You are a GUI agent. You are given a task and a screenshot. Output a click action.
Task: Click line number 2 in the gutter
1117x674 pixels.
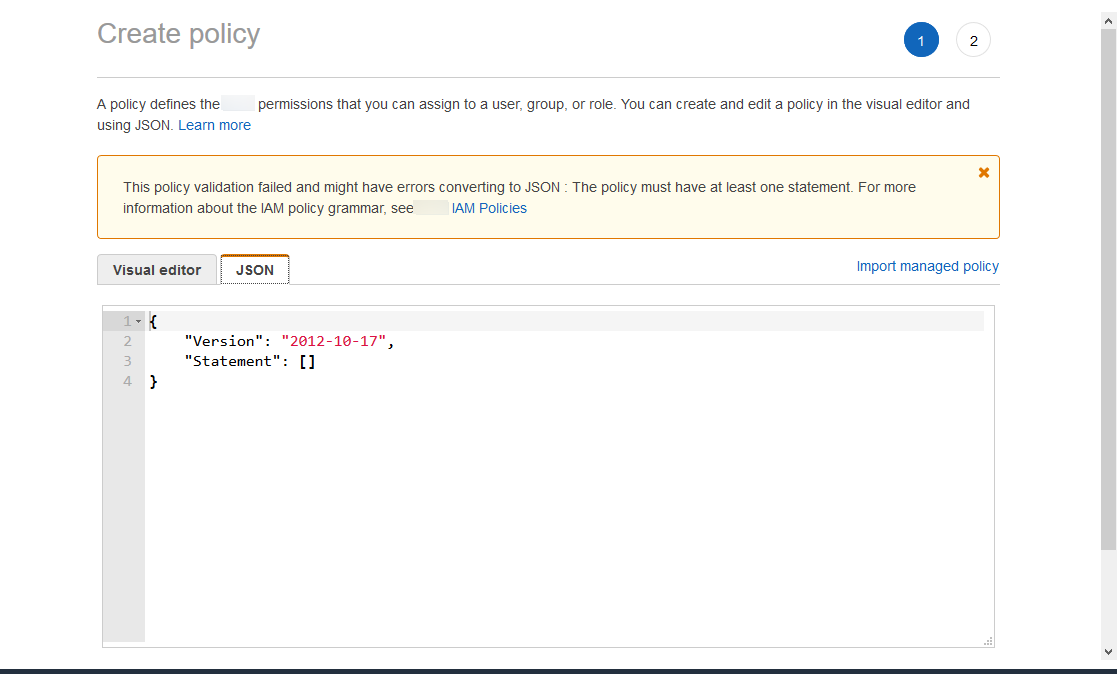point(127,341)
